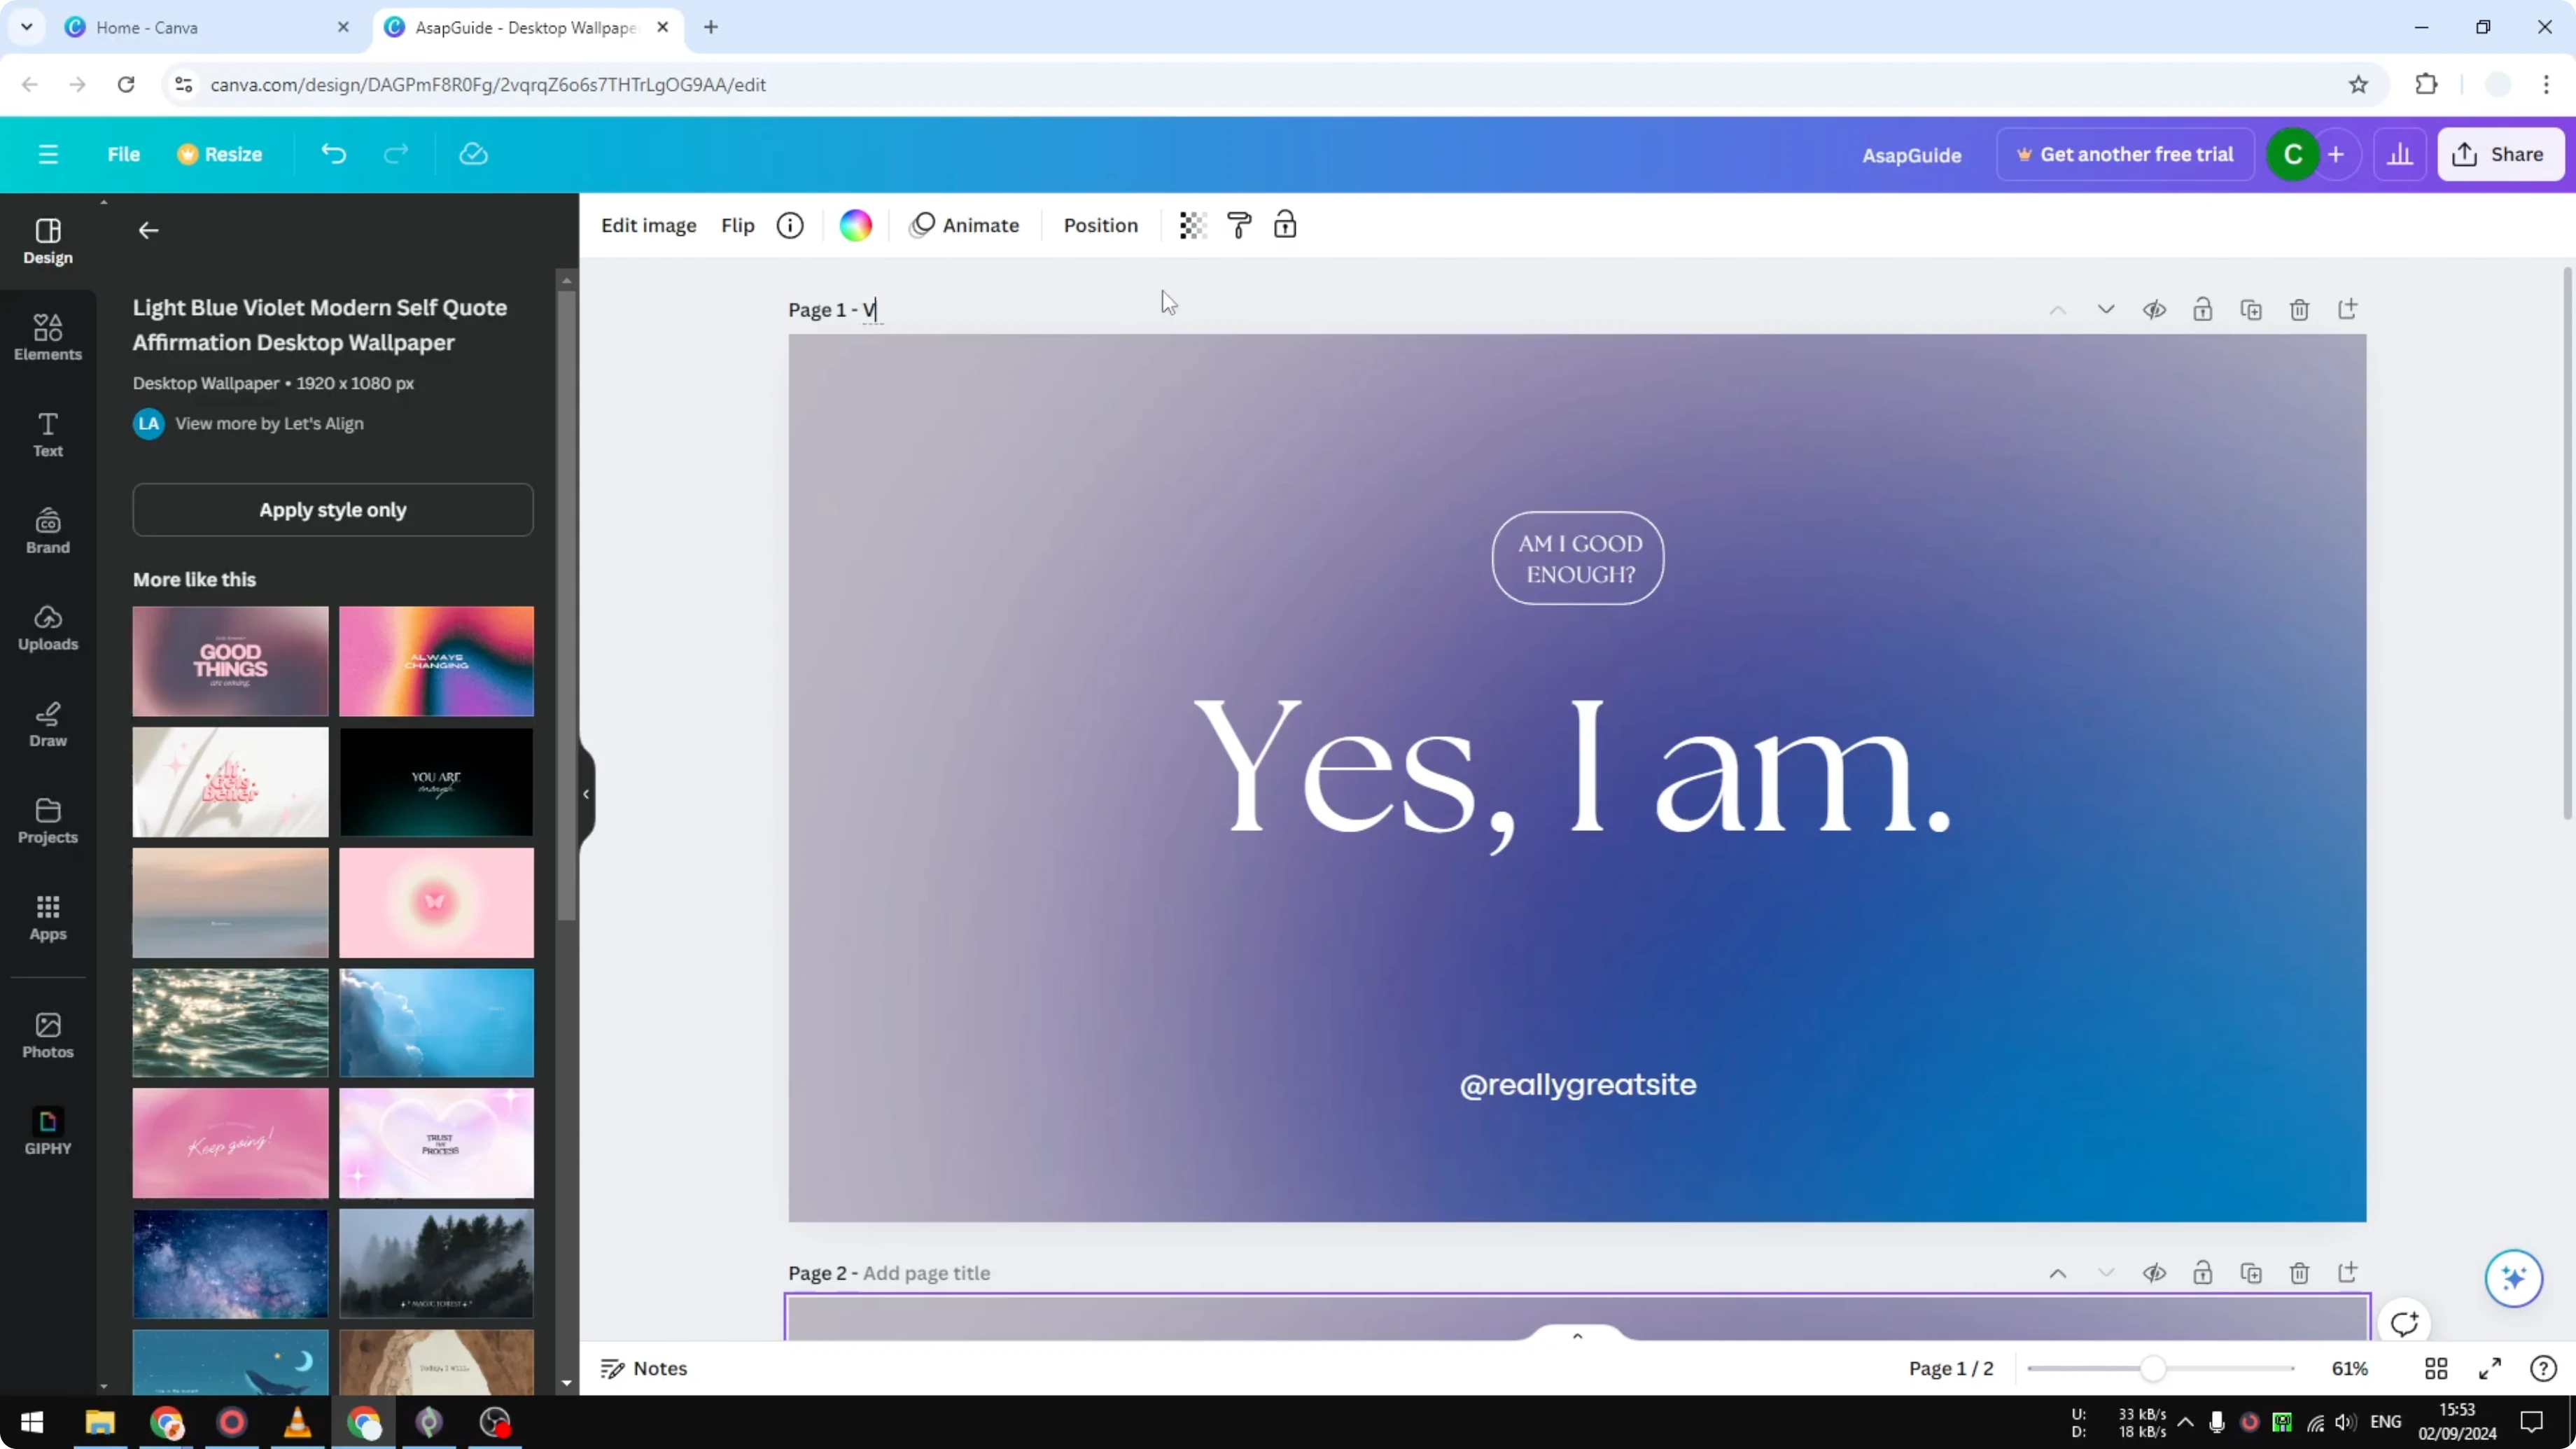Open the Brand panel
Image resolution: width=2576 pixels, height=1449 pixels.
[48, 531]
